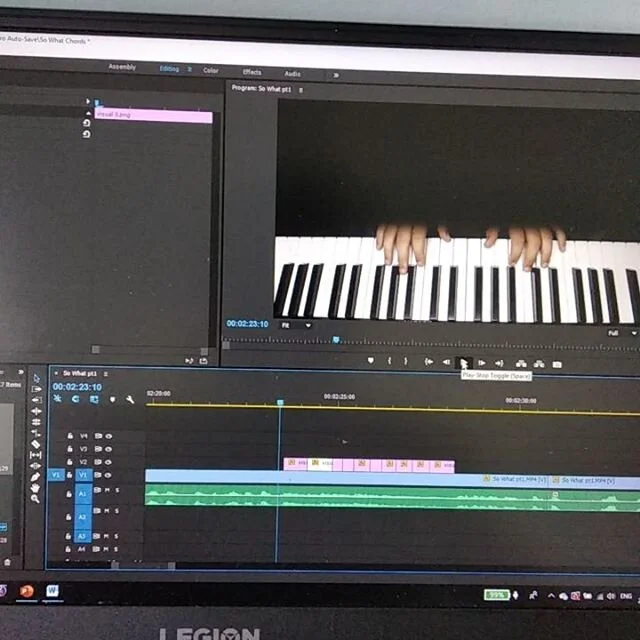Expand workspace overflow double chevron
The width and height of the screenshot is (640, 640).
tap(336, 75)
